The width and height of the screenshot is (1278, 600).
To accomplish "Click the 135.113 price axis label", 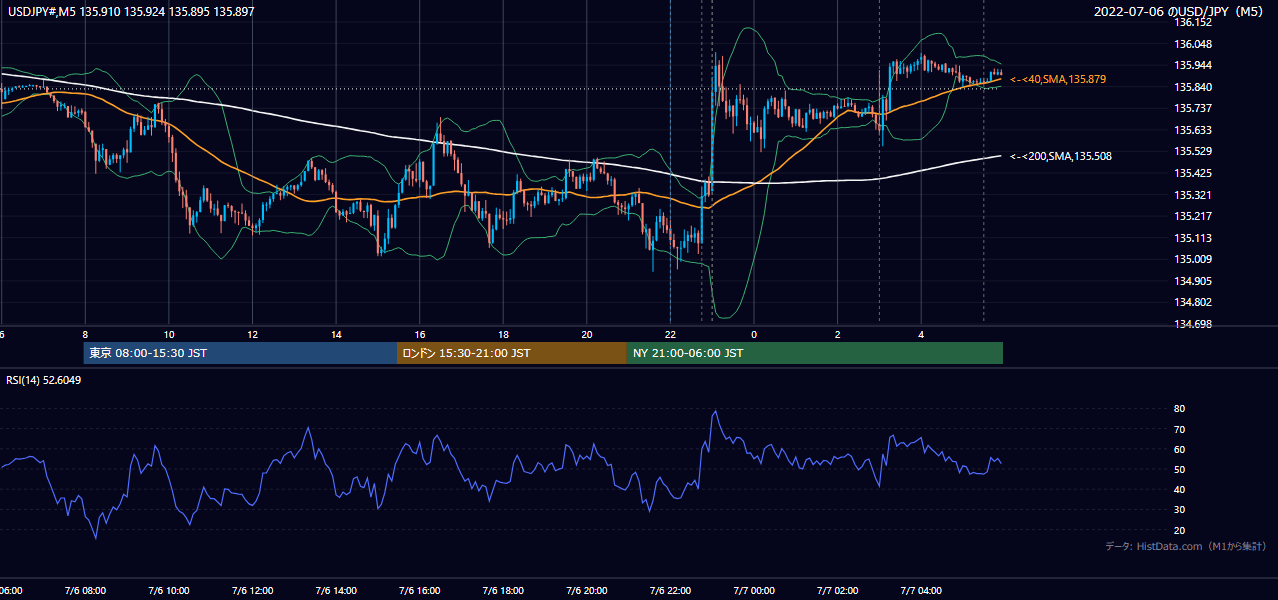I will [1193, 238].
